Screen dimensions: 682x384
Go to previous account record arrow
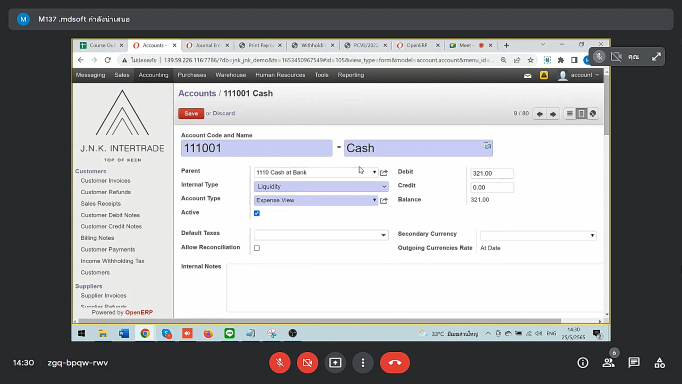(540, 114)
